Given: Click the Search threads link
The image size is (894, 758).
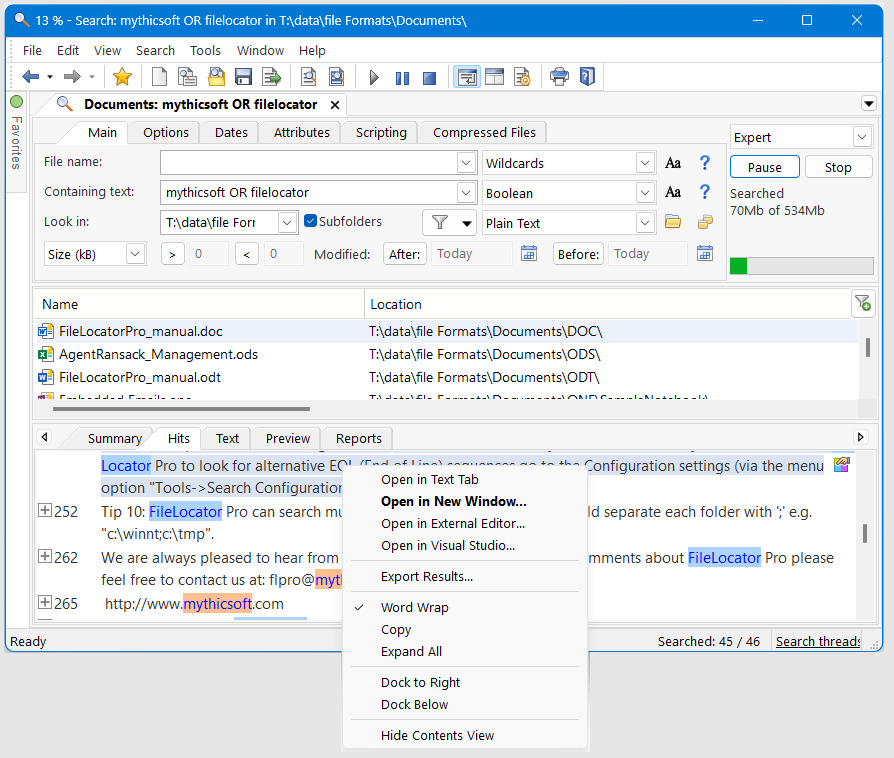Looking at the screenshot, I should click(x=818, y=642).
